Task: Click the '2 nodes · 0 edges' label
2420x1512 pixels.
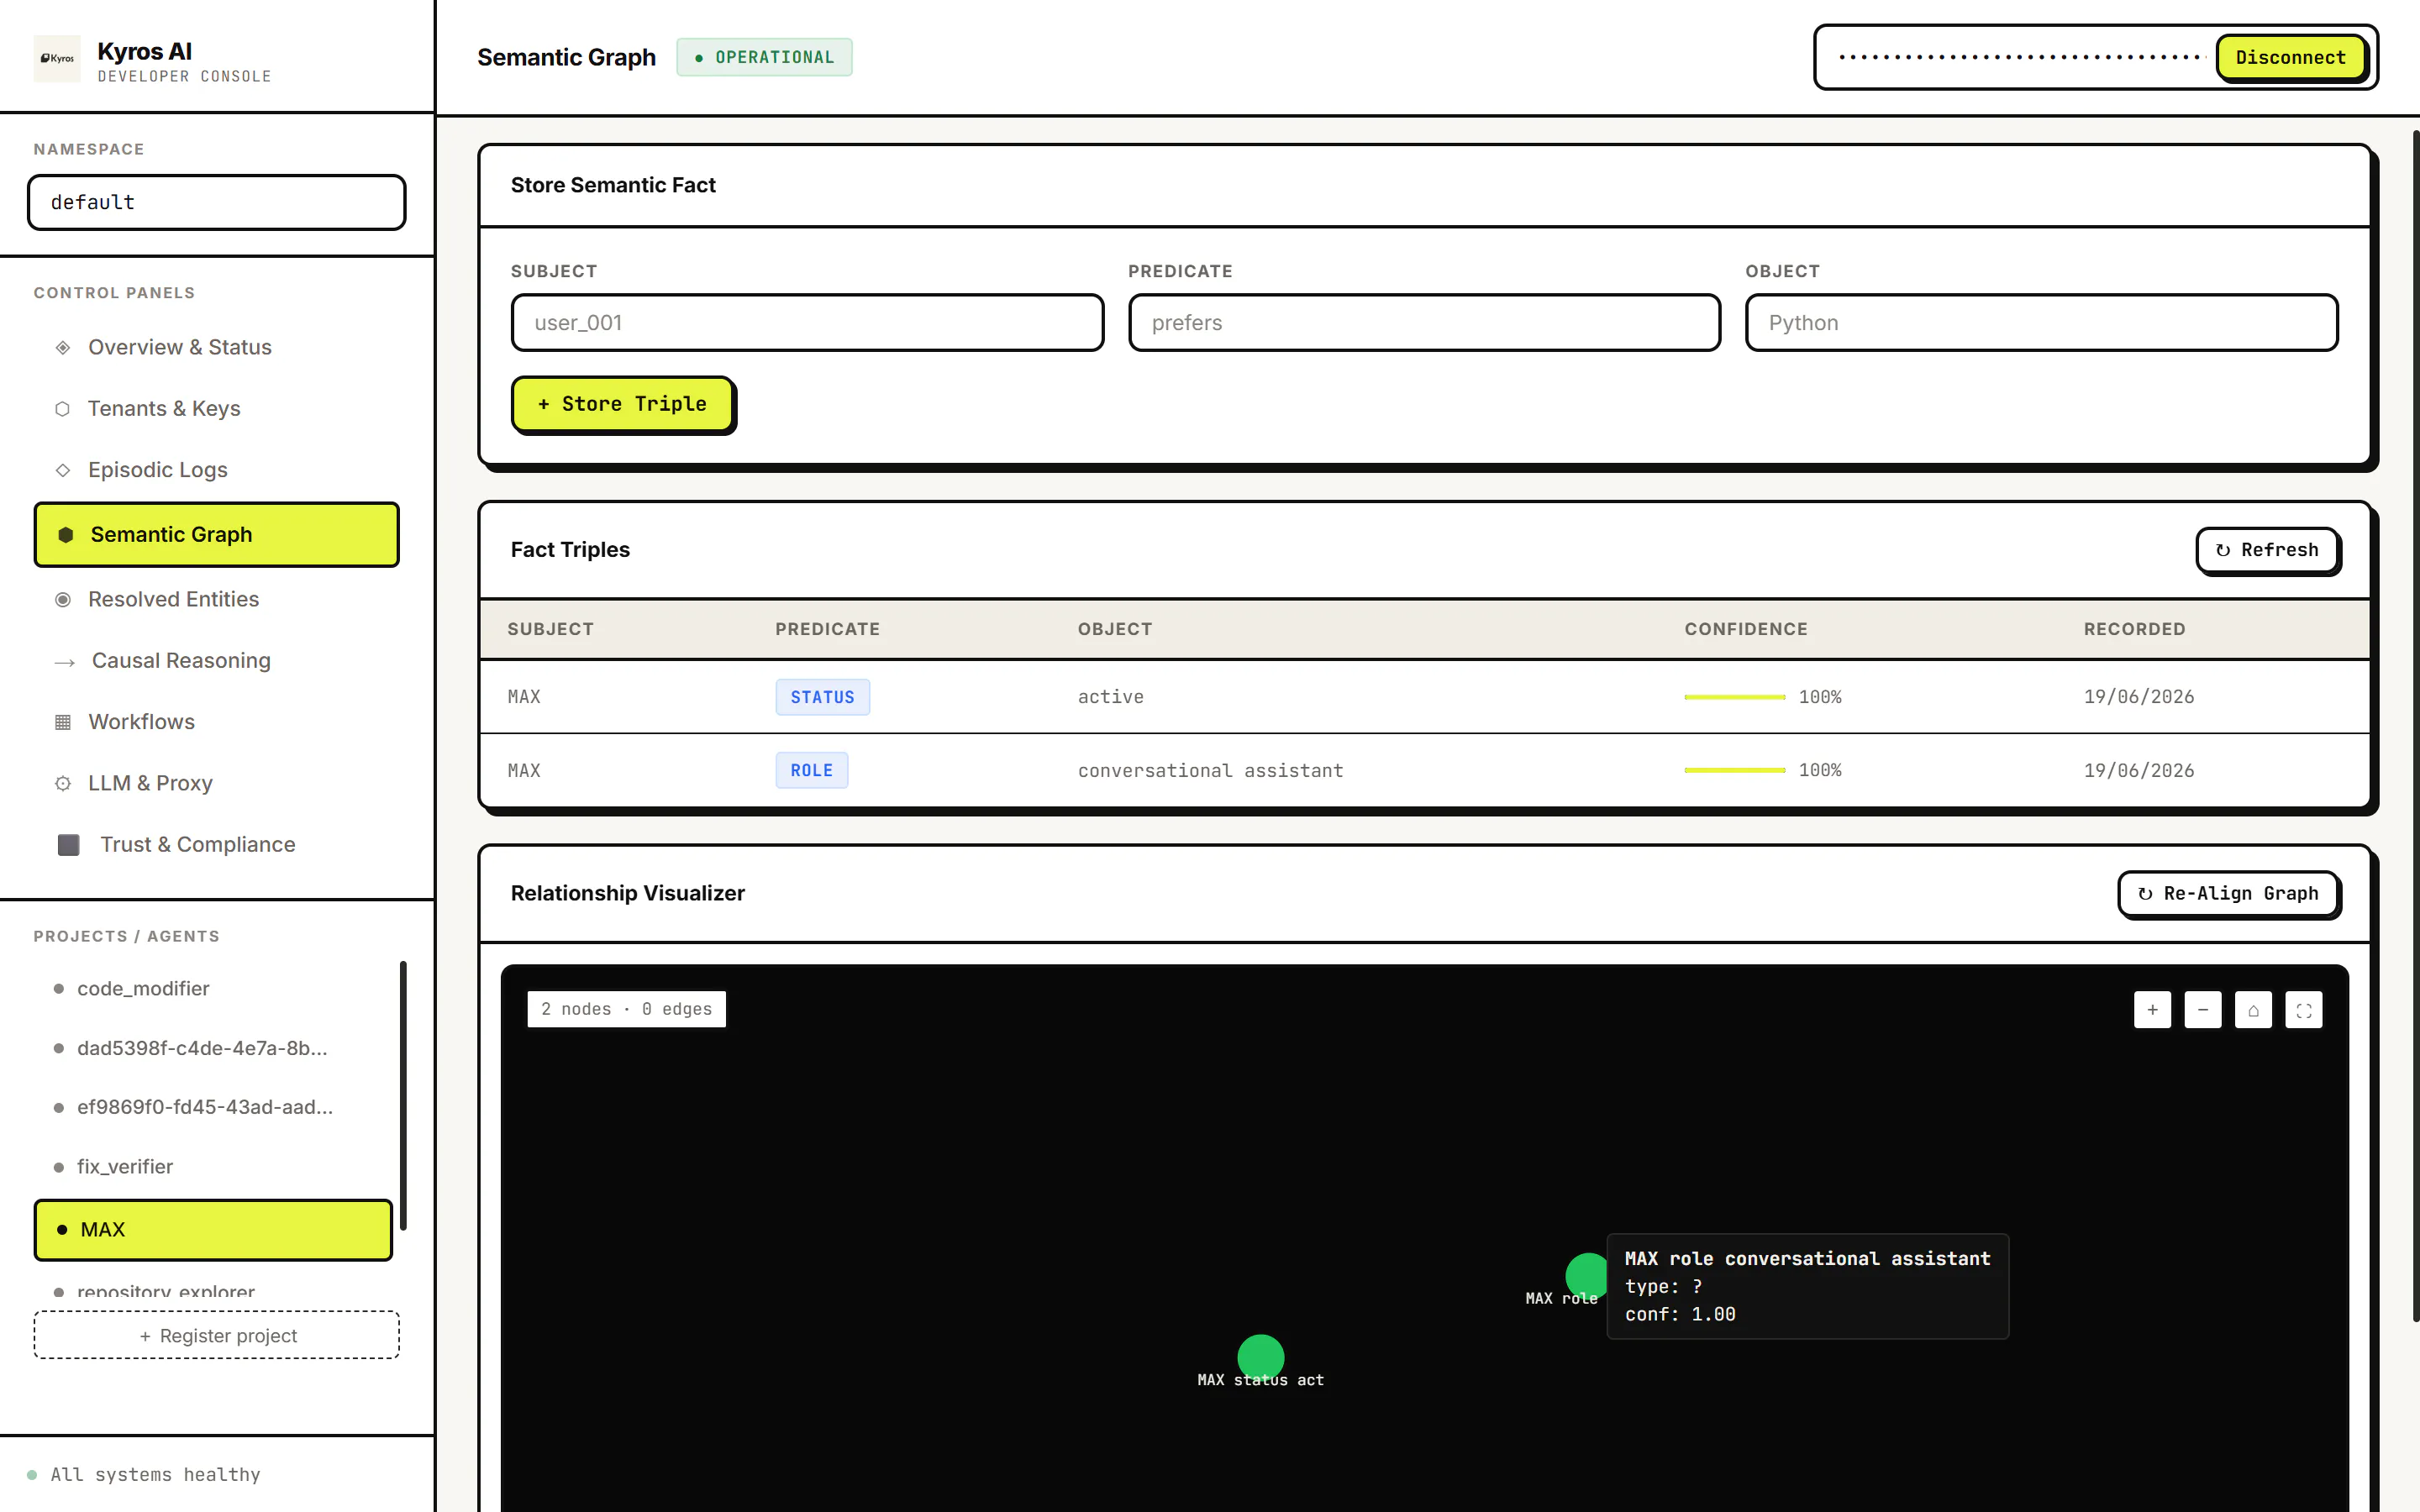Action: [626, 1009]
